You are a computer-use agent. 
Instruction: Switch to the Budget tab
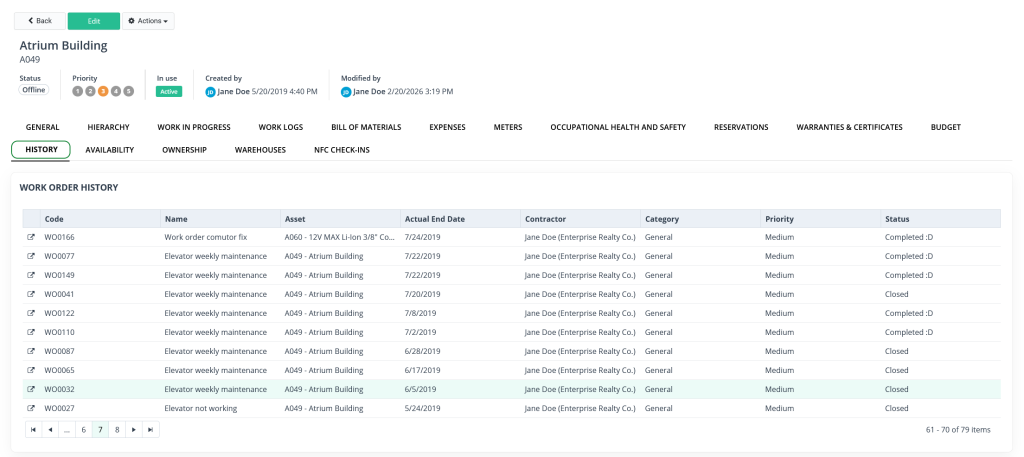coord(946,127)
